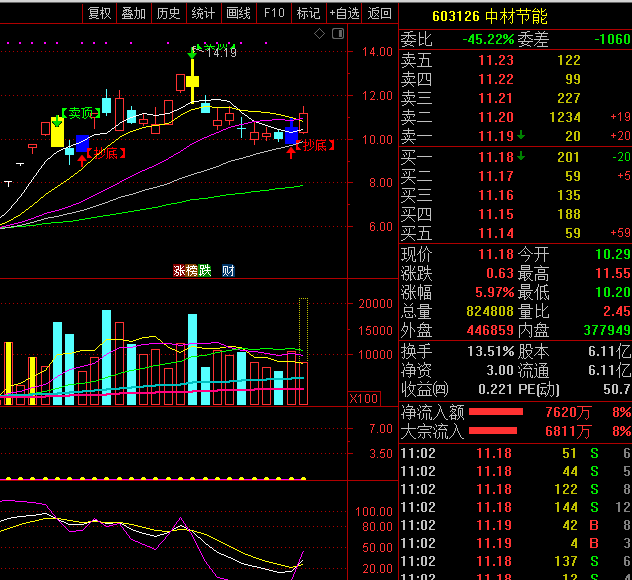The width and height of the screenshot is (632, 580).
Task: Click the 内盘 377949 value
Action: pyautogui.click(x=607, y=331)
